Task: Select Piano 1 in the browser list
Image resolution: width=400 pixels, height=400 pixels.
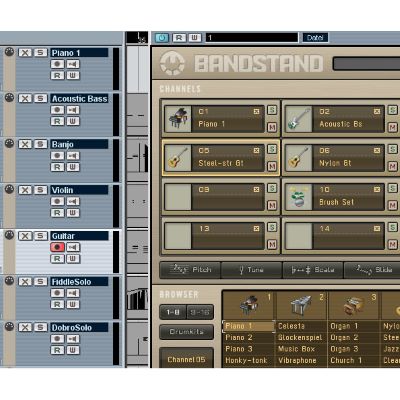Action: pyautogui.click(x=248, y=326)
